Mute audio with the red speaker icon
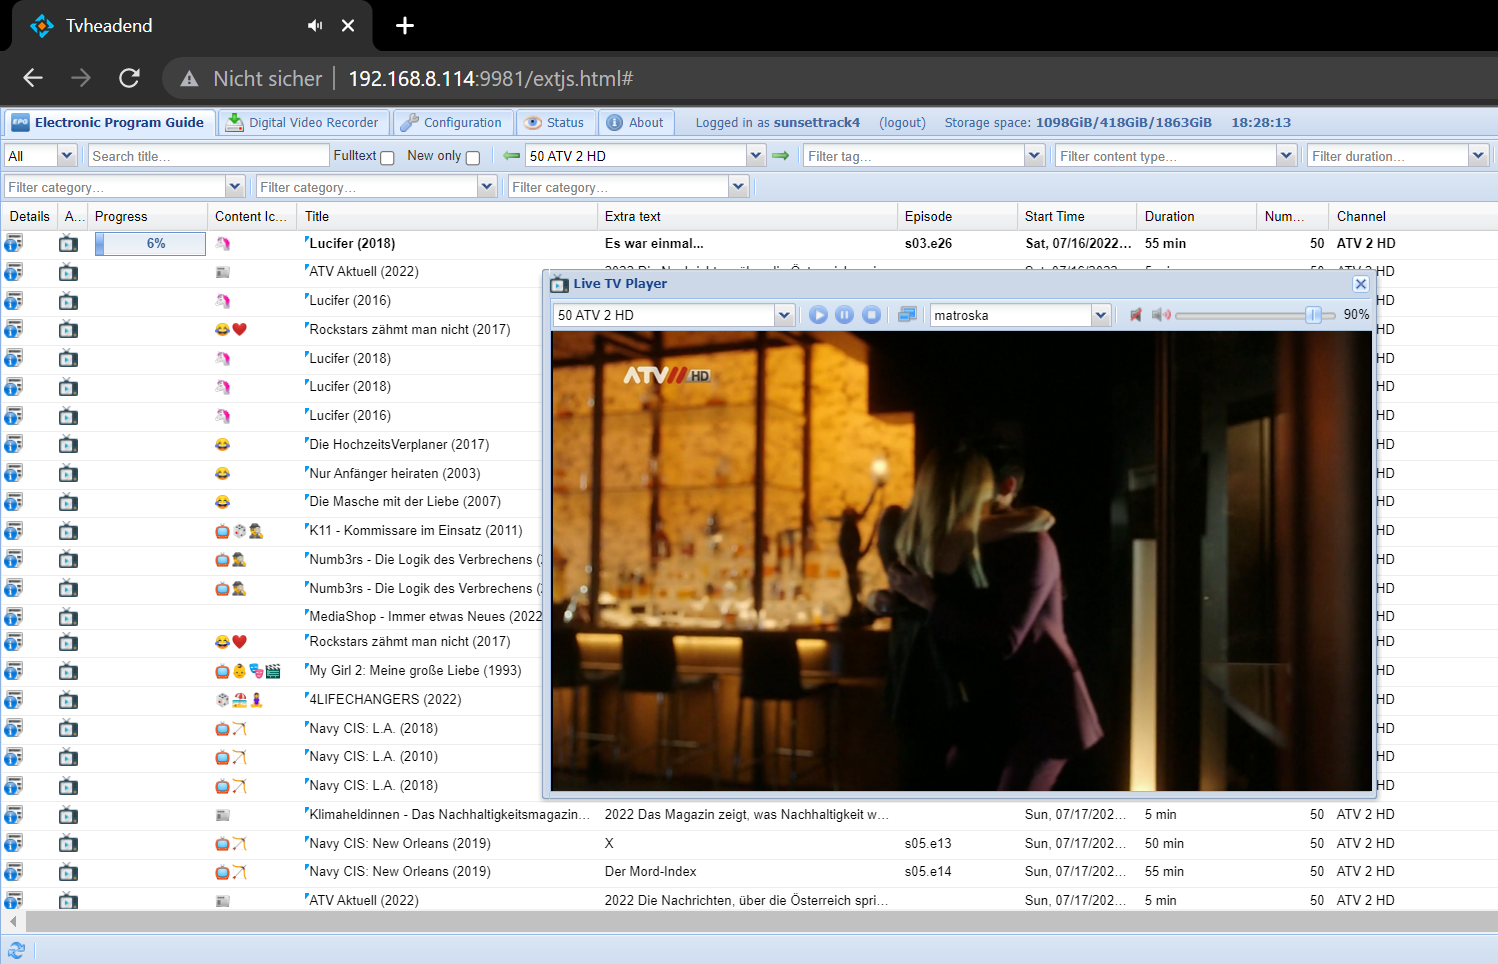 [x=1136, y=315]
